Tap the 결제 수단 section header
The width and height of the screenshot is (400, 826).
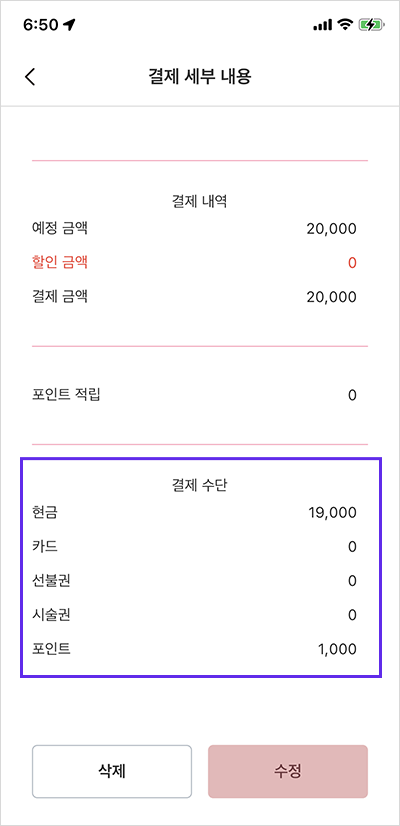[x=200, y=486]
